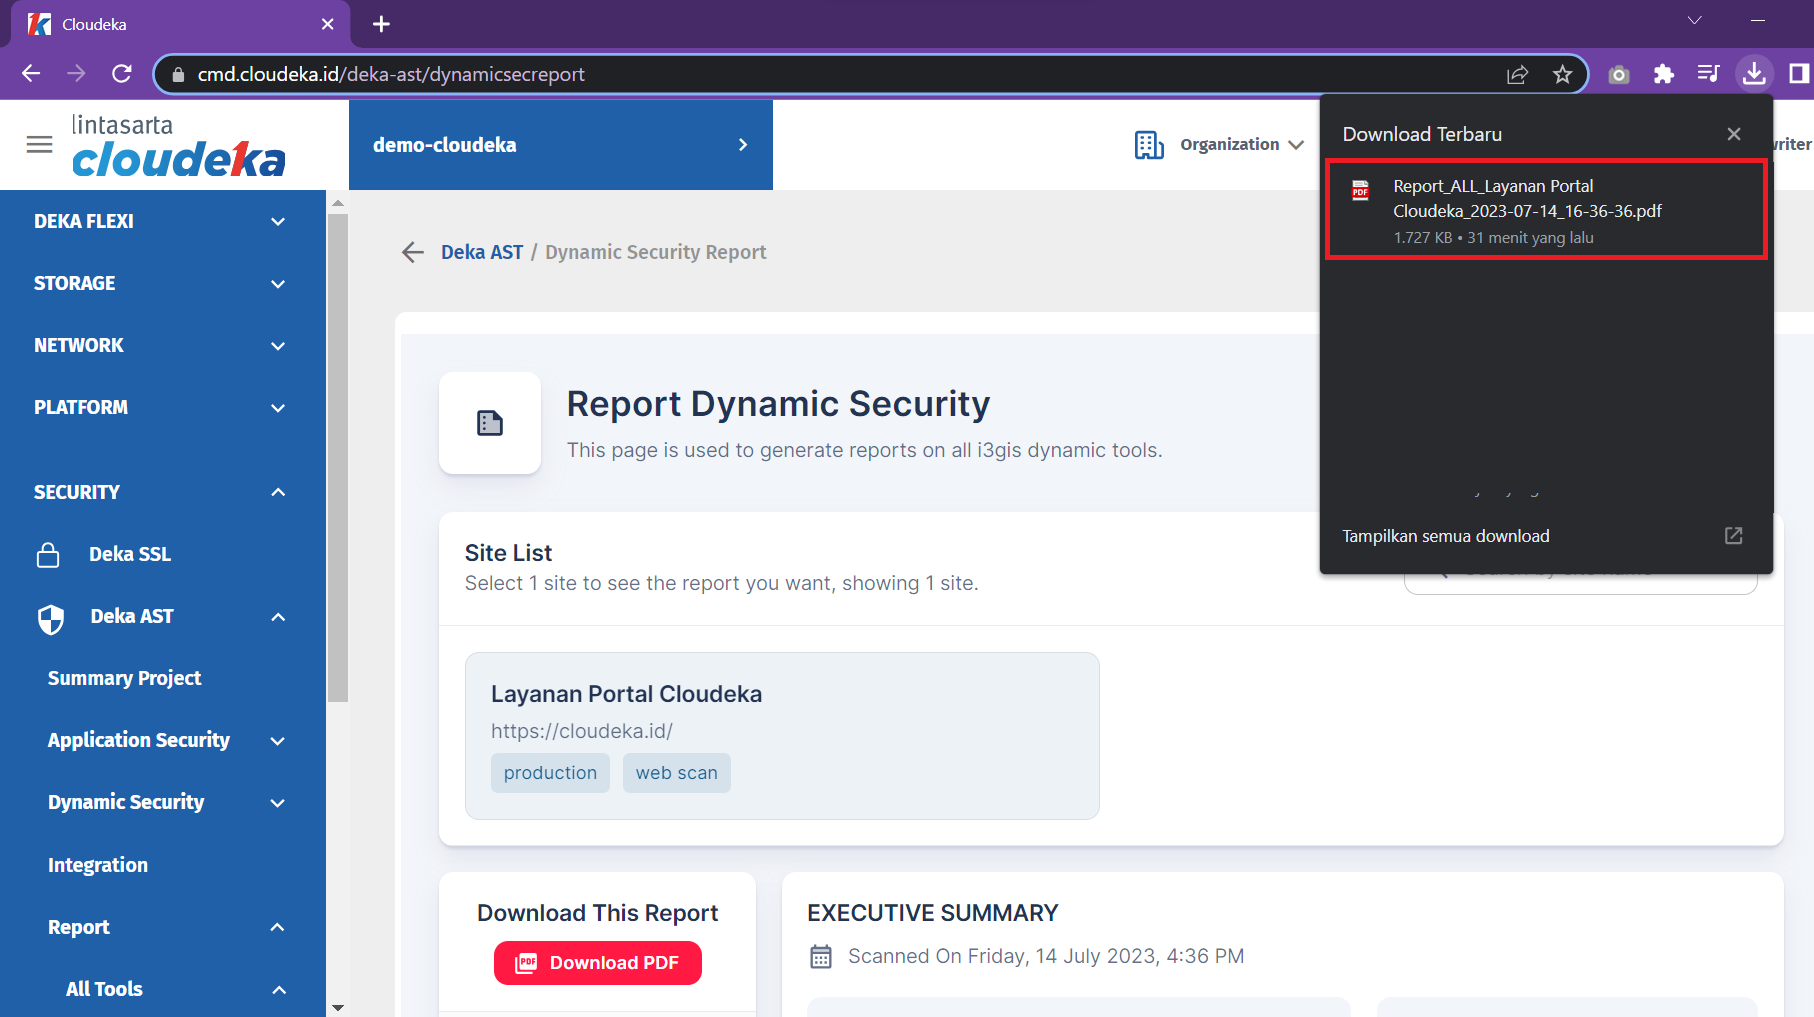This screenshot has width=1814, height=1017.
Task: Click the Download PDF button
Action: click(597, 963)
